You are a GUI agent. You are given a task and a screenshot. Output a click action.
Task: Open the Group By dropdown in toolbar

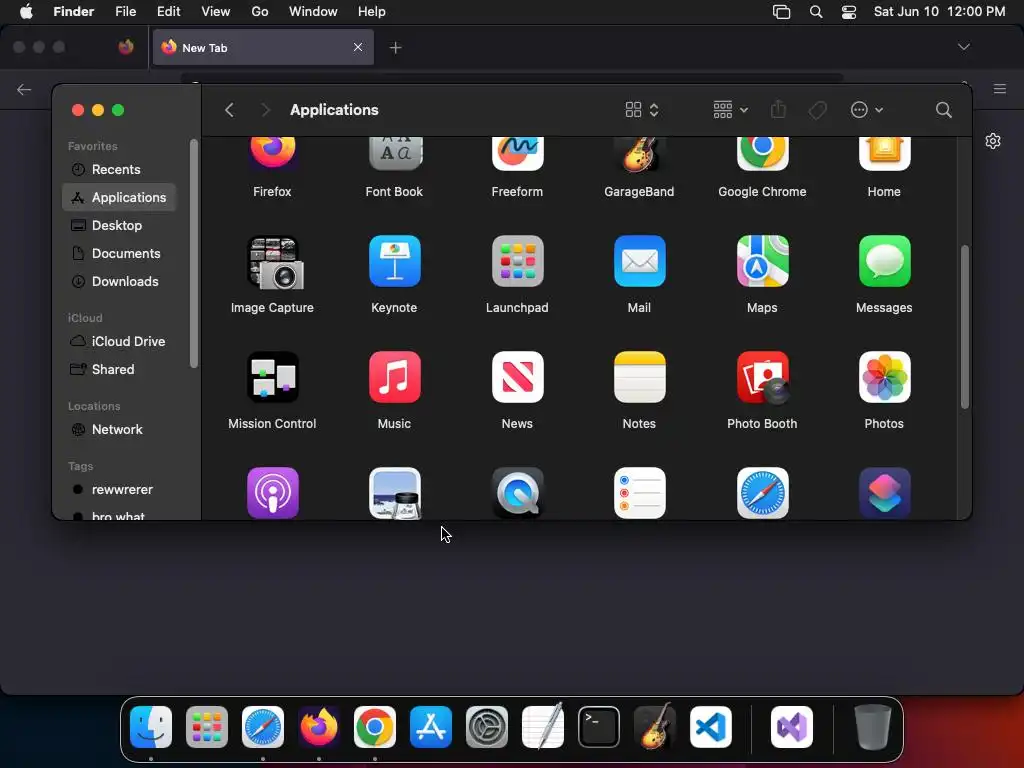(730, 110)
